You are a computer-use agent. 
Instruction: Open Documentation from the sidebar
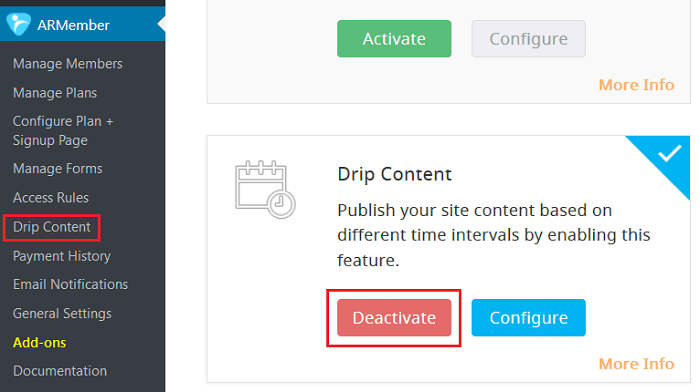tap(60, 371)
